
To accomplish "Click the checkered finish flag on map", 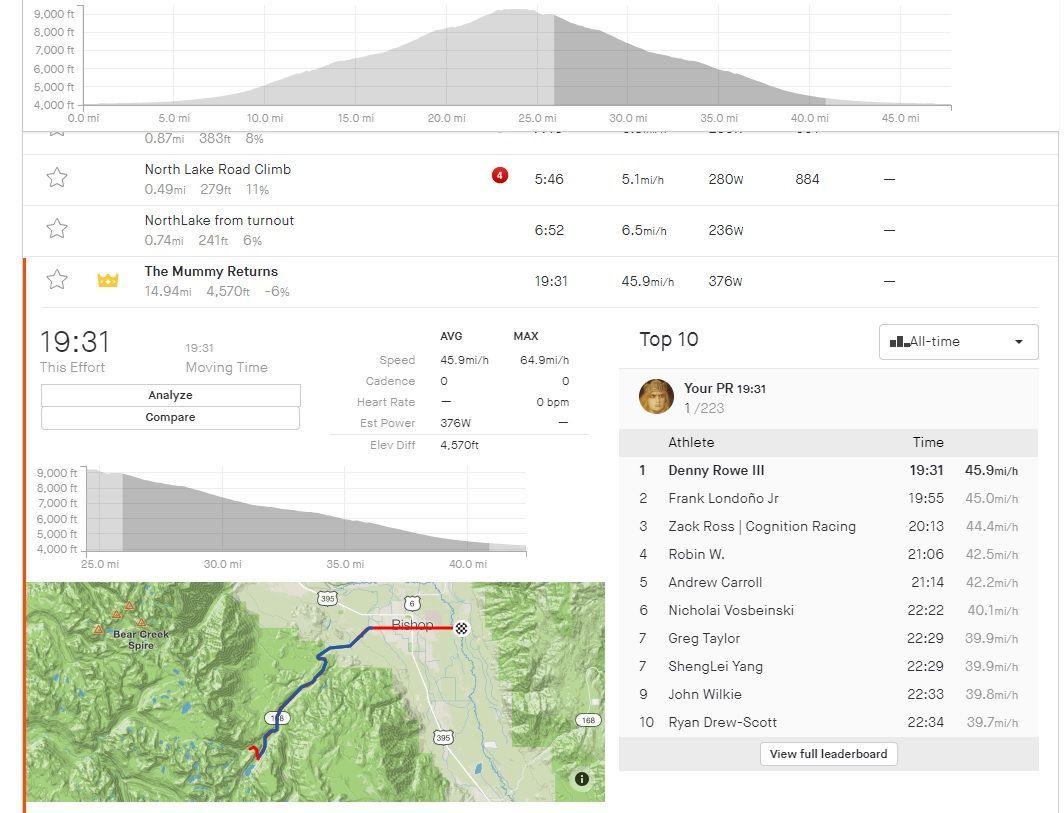I will coord(461,628).
